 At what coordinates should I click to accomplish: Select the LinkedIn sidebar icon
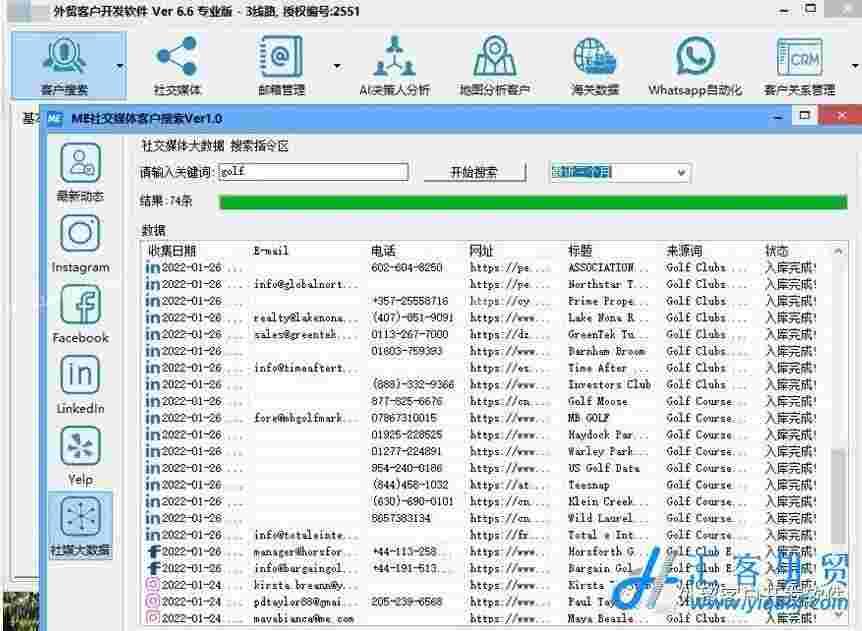click(80, 384)
